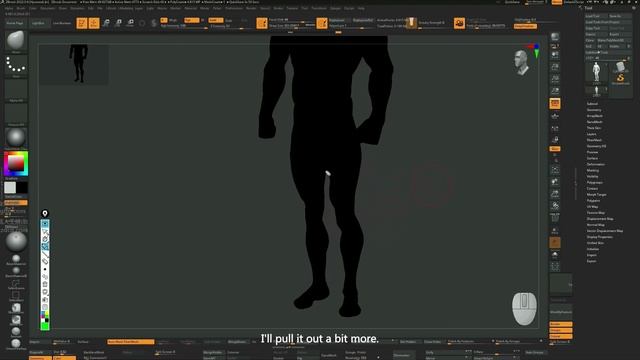Enable Draw mode in top shelf

pyautogui.click(x=94, y=23)
